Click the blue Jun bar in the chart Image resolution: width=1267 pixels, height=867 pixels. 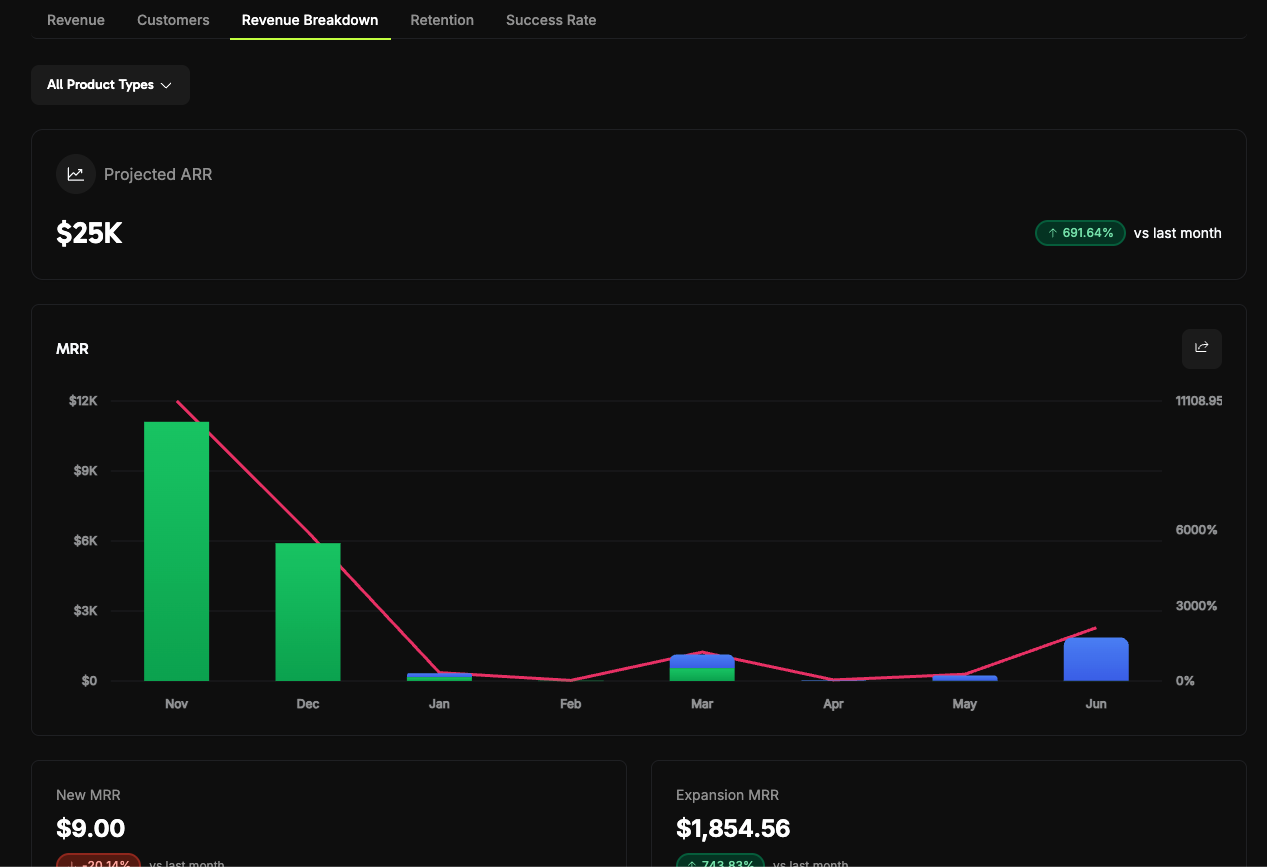1096,660
